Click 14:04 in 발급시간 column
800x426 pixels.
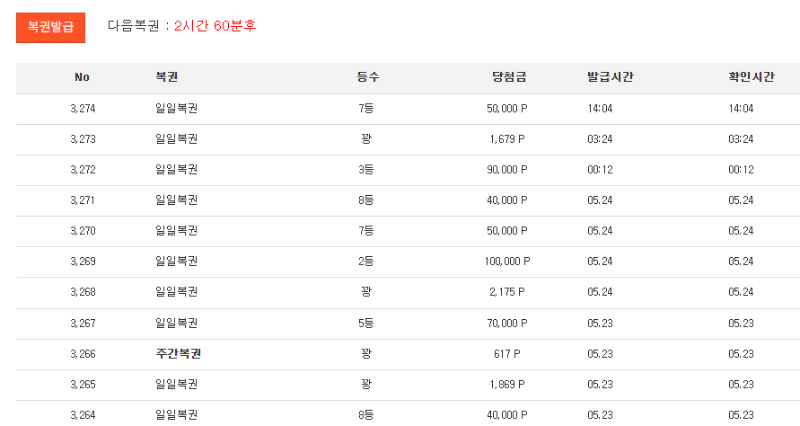(600, 108)
